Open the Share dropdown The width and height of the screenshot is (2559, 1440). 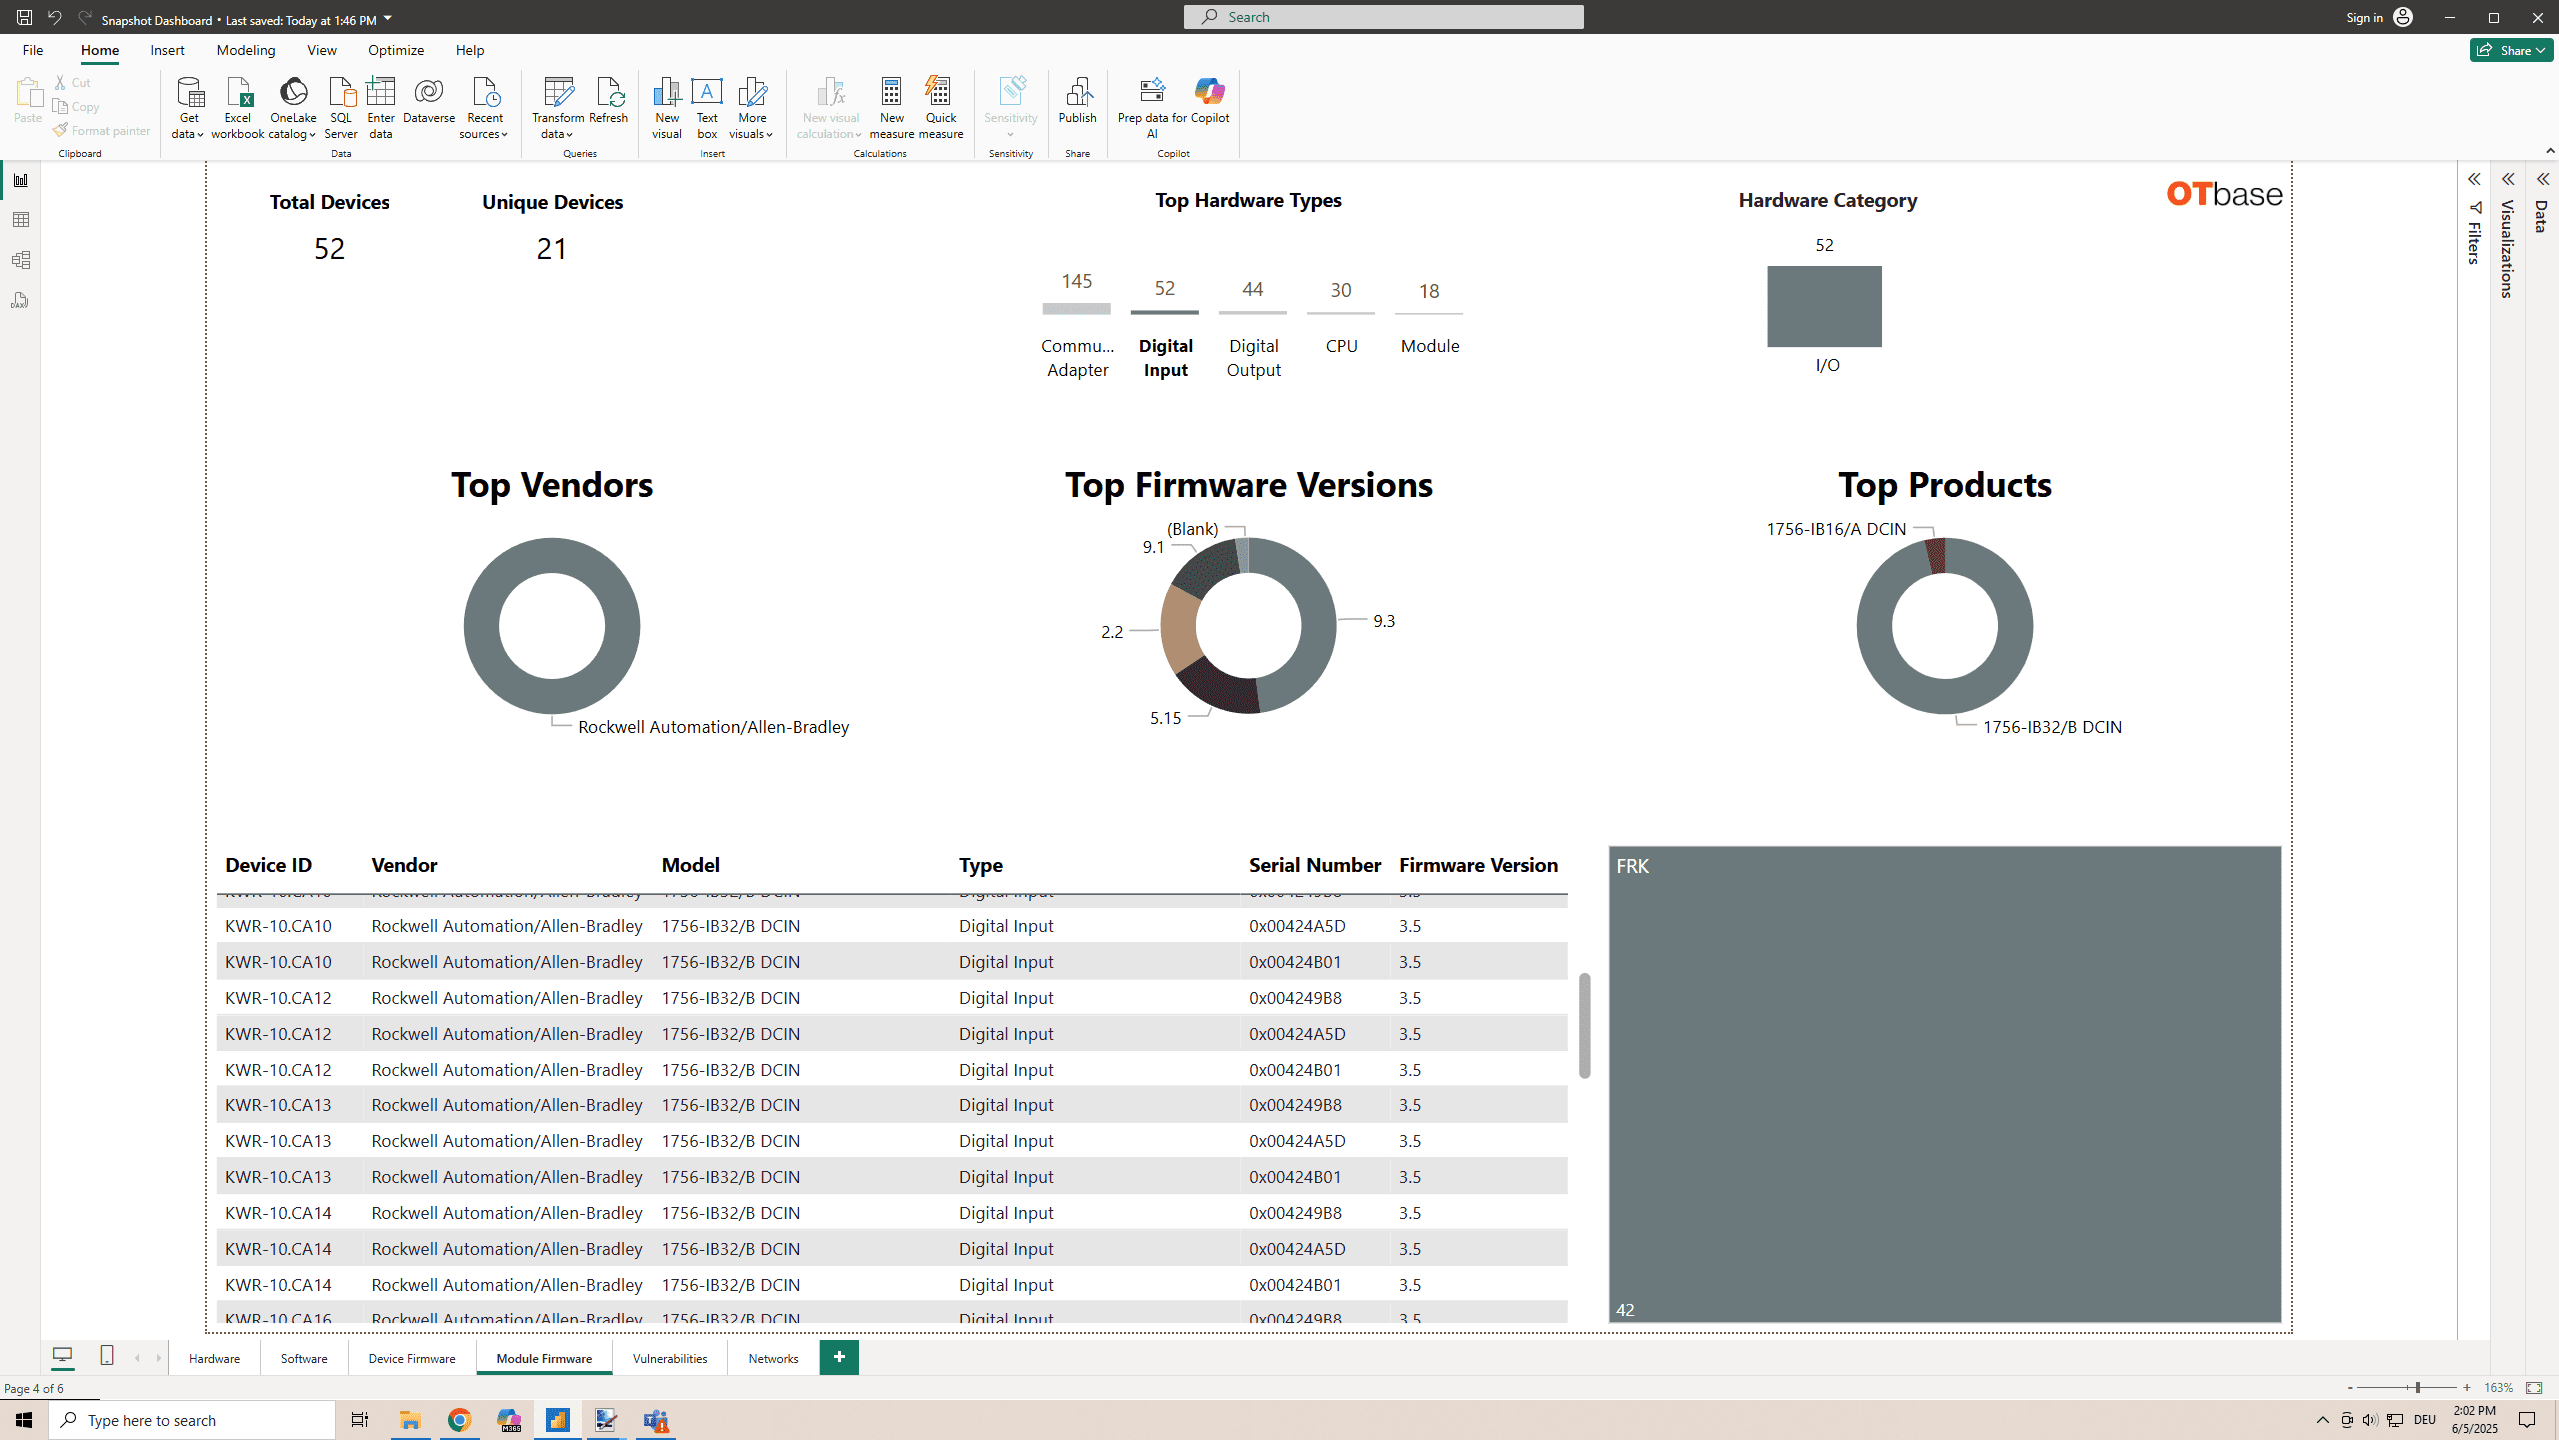(x=2511, y=50)
